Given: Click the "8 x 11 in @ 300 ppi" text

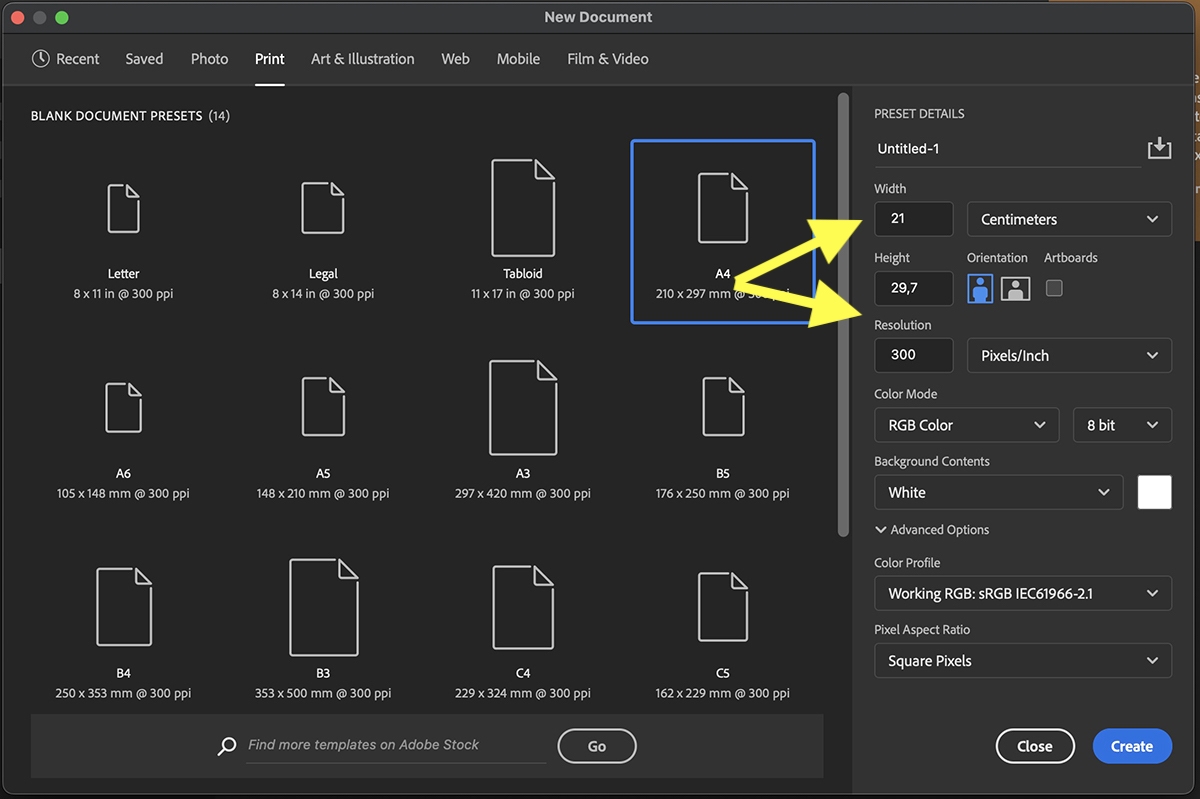Looking at the screenshot, I should pos(123,294).
